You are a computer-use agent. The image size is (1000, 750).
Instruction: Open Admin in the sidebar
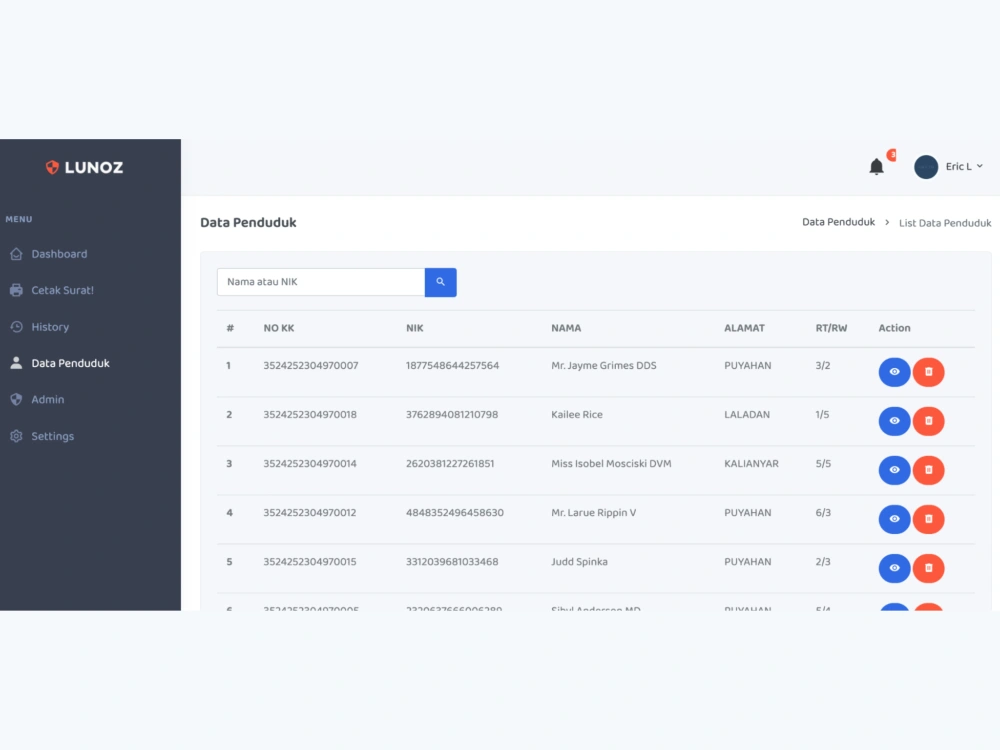coord(48,400)
